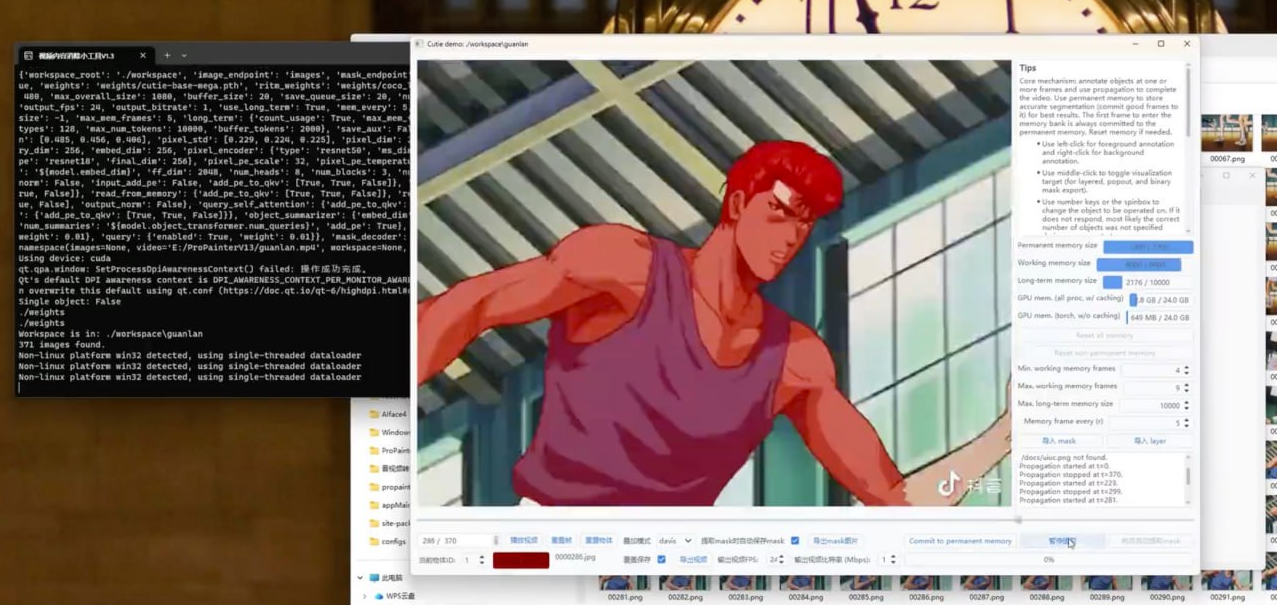Click the Memory frame every (r) spinbox
The height and width of the screenshot is (605, 1277).
[1150, 423]
